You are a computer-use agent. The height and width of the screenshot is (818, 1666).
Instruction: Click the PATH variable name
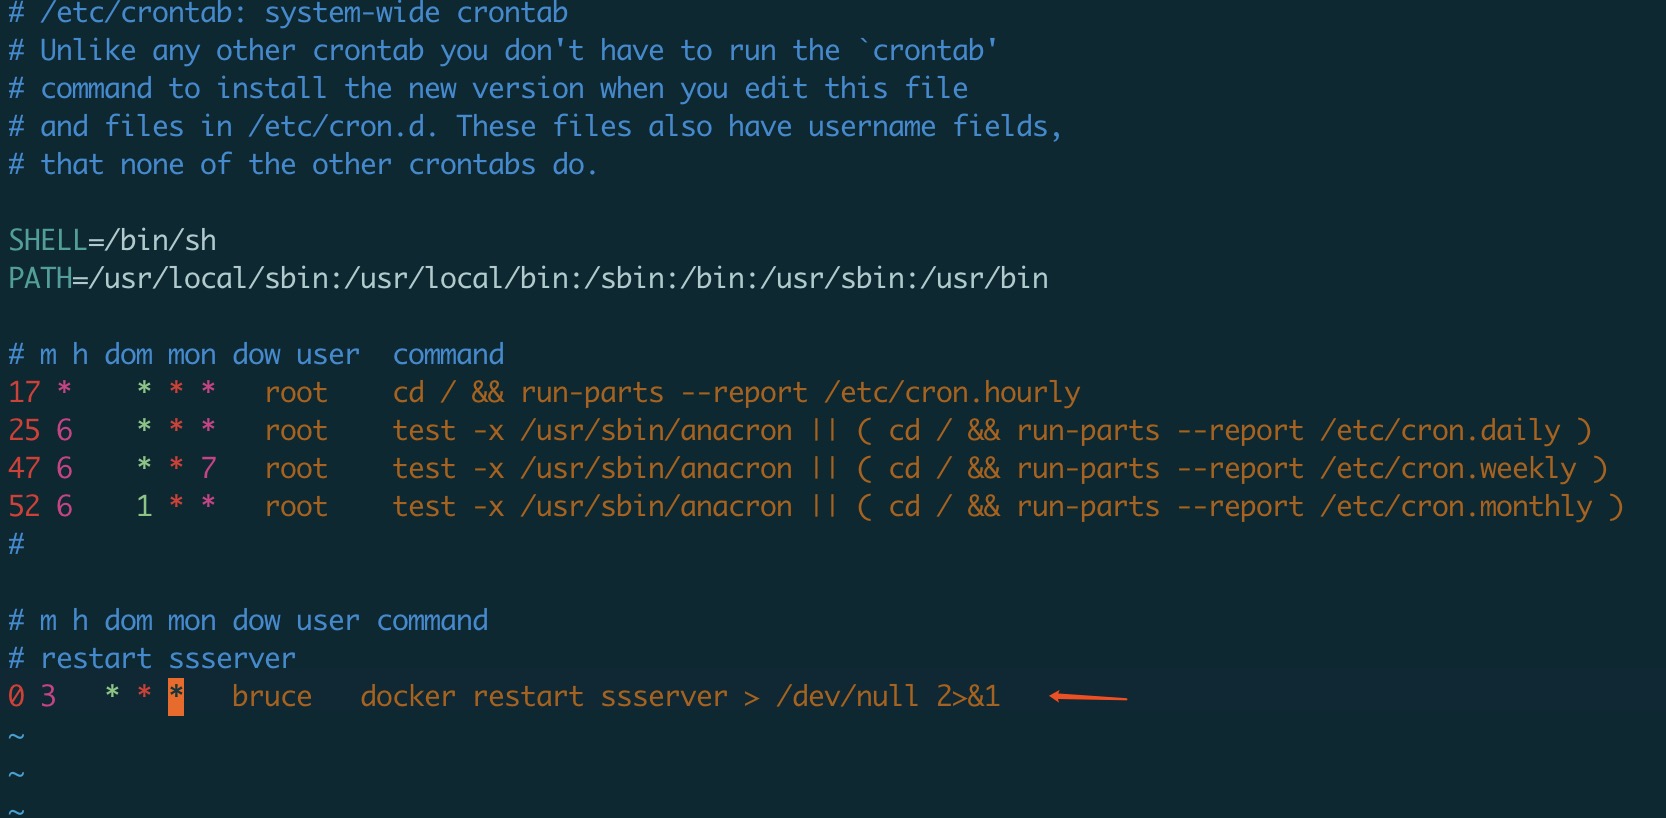coord(40,279)
